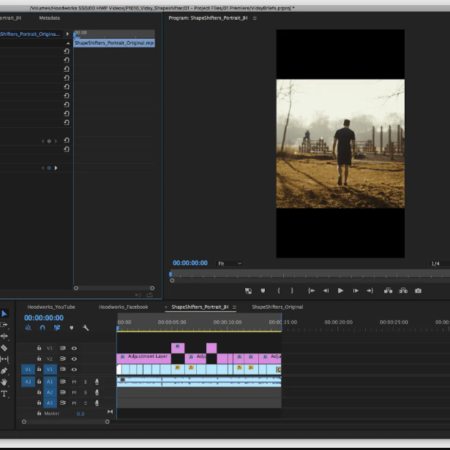Image resolution: width=450 pixels, height=450 pixels.
Task: Go to In point in Program monitor
Action: tap(311, 291)
